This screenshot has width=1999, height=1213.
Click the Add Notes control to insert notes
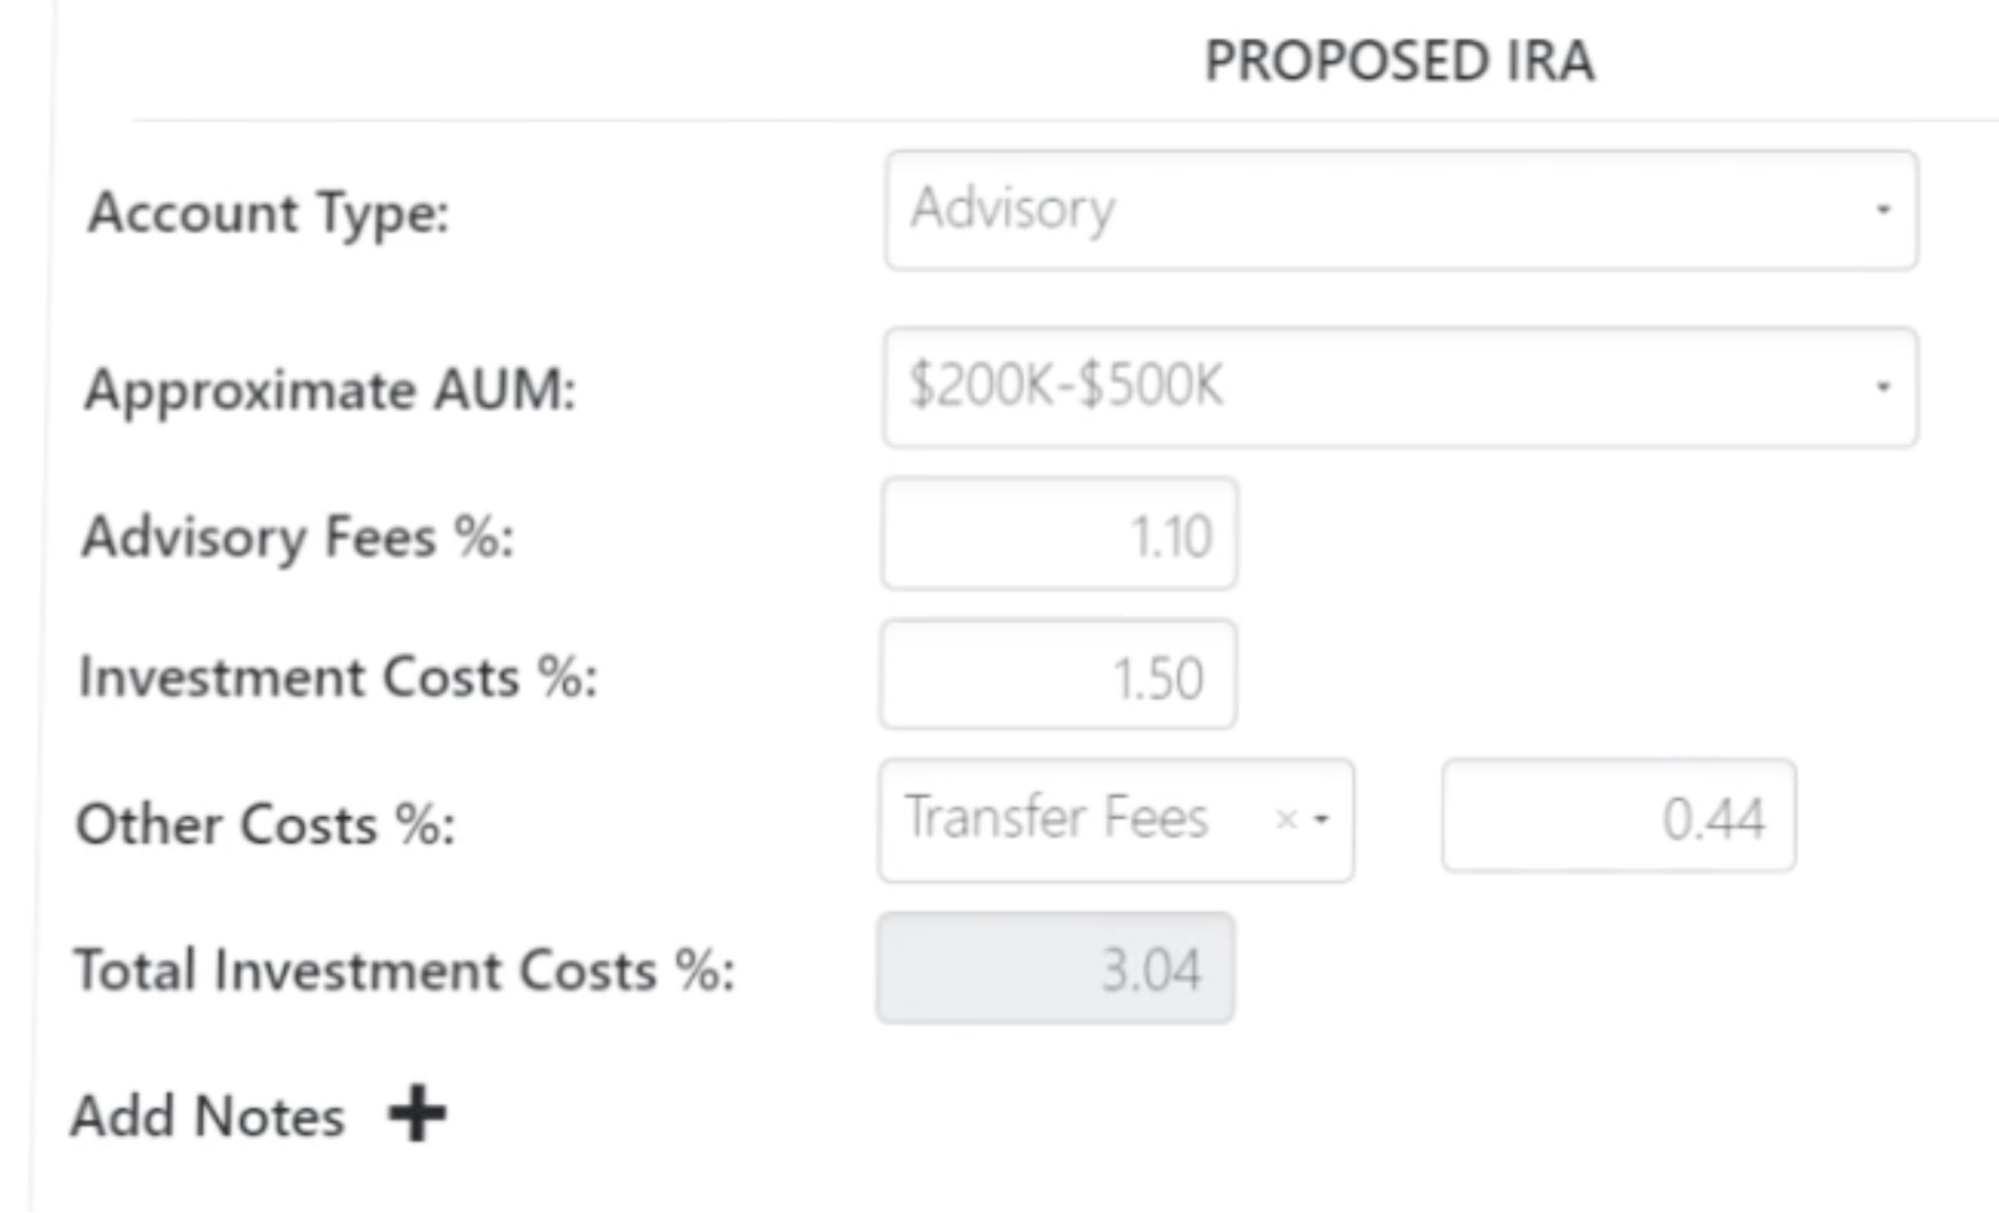pos(417,1113)
